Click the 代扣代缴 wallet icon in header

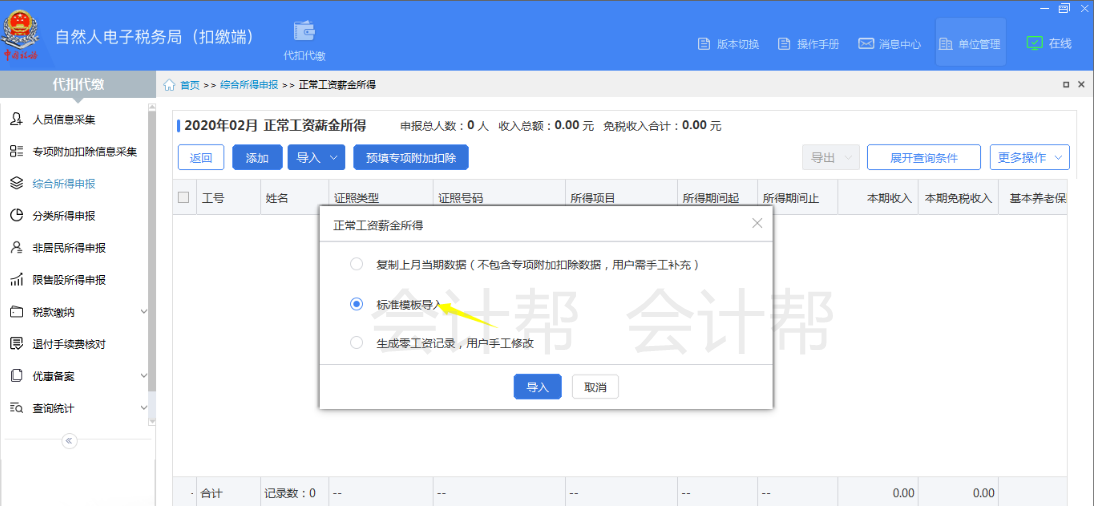pyautogui.click(x=304, y=33)
